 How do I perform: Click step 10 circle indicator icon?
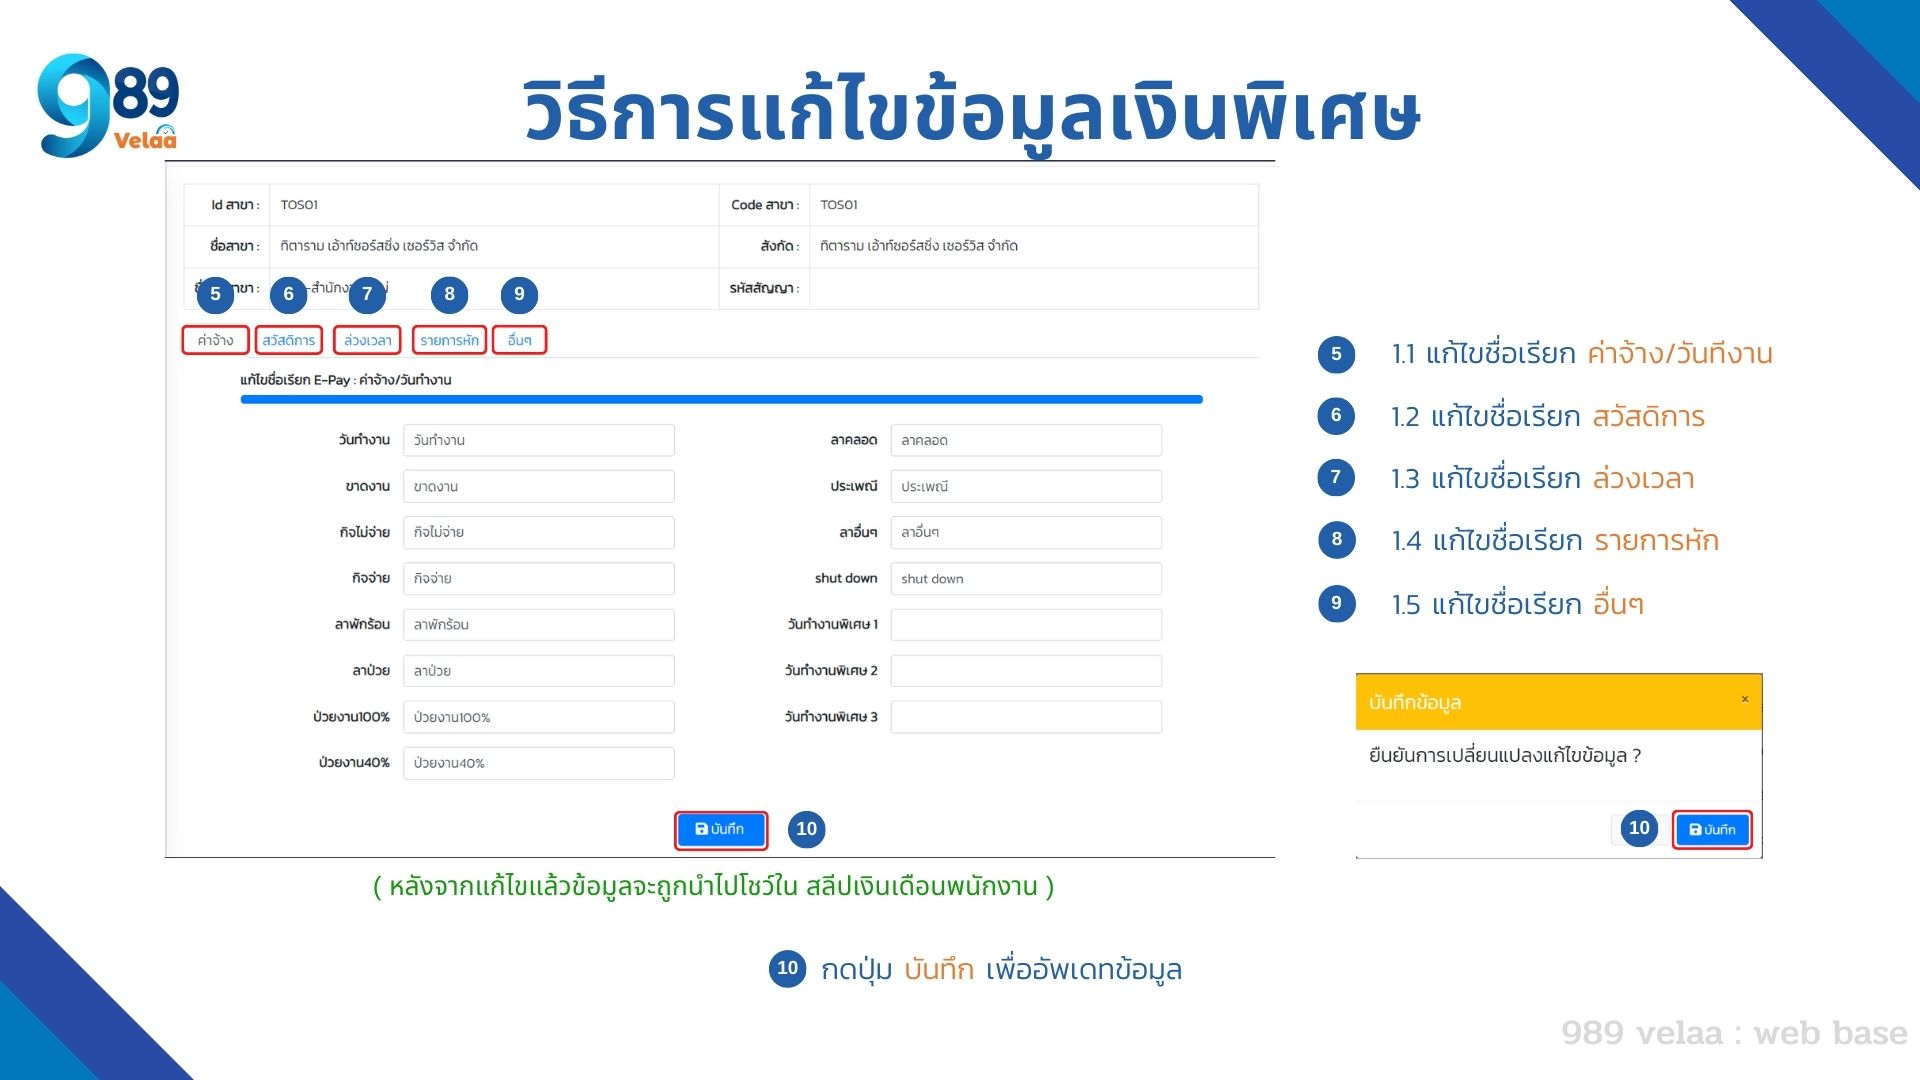click(807, 827)
